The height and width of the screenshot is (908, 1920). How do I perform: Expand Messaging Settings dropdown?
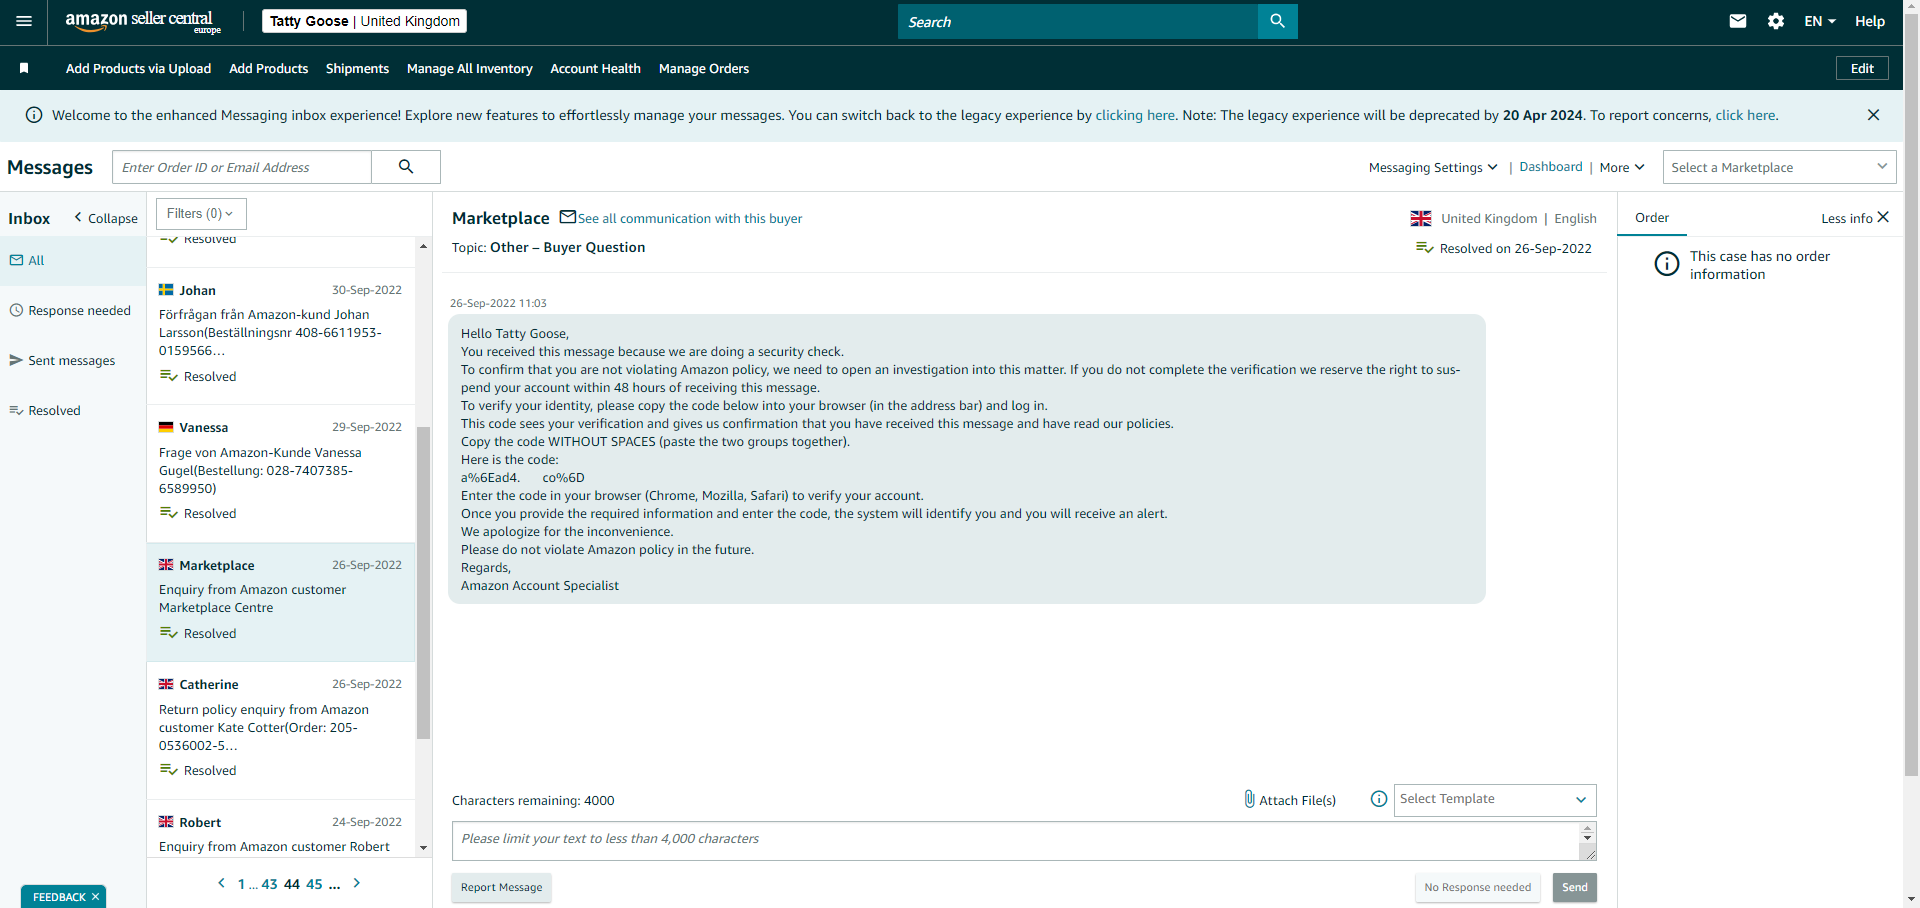point(1433,167)
